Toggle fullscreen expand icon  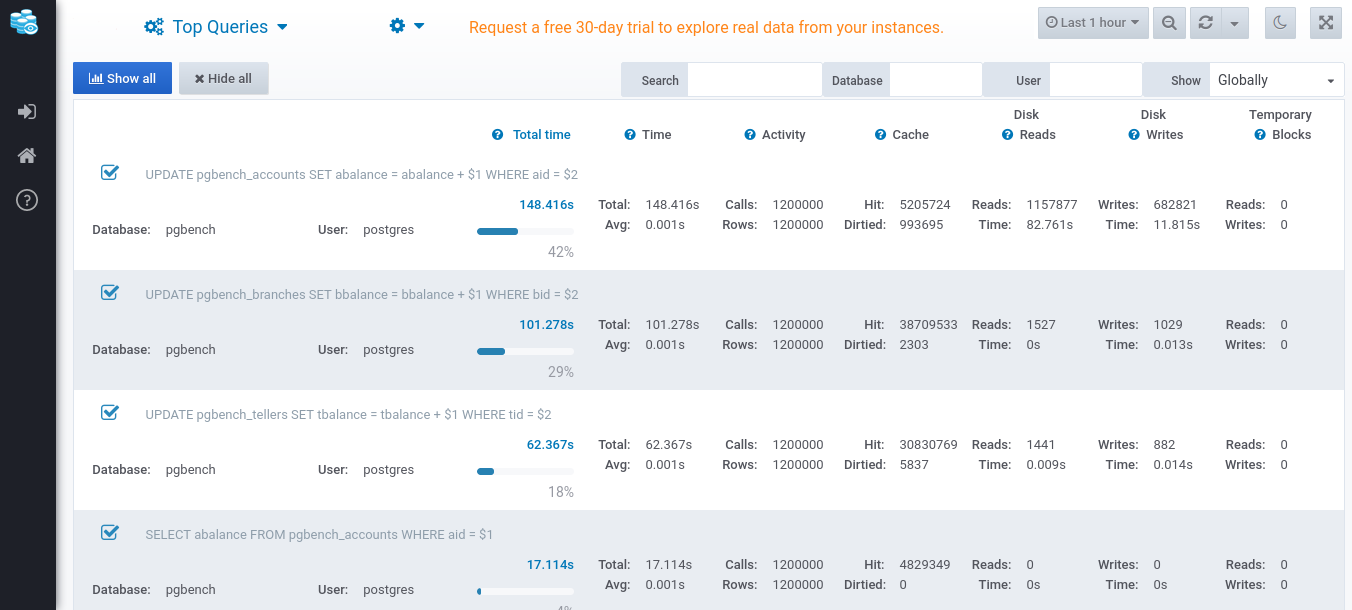click(1325, 23)
